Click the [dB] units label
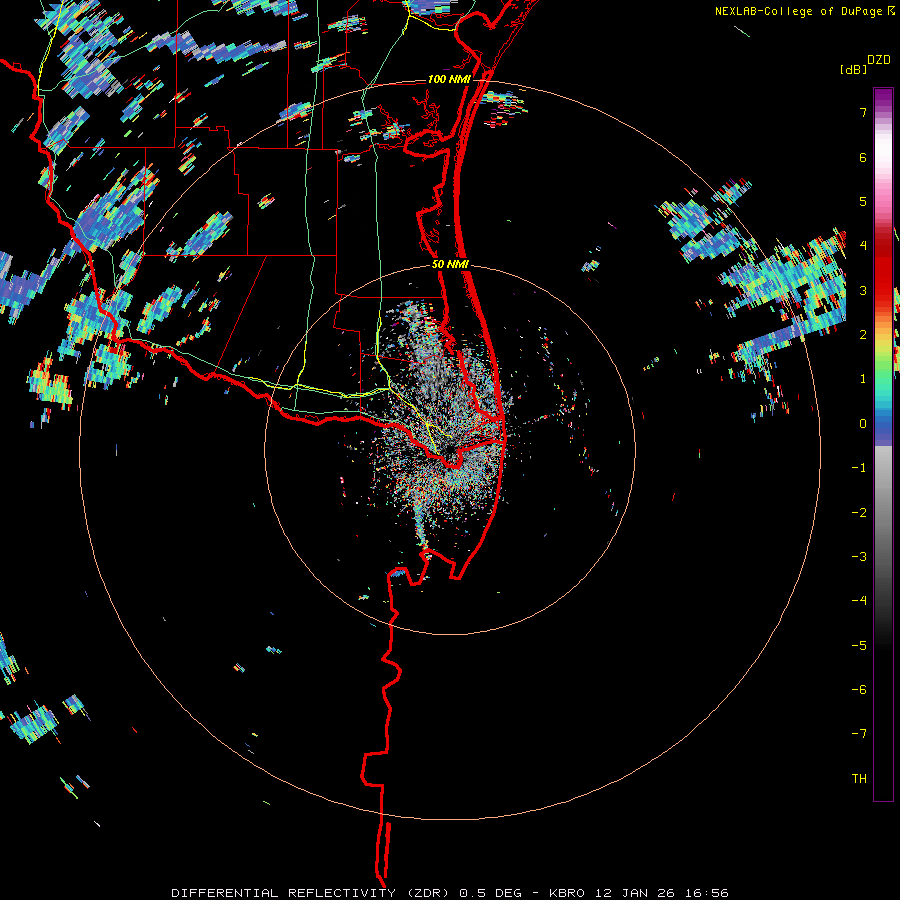900x900 pixels. tap(854, 69)
